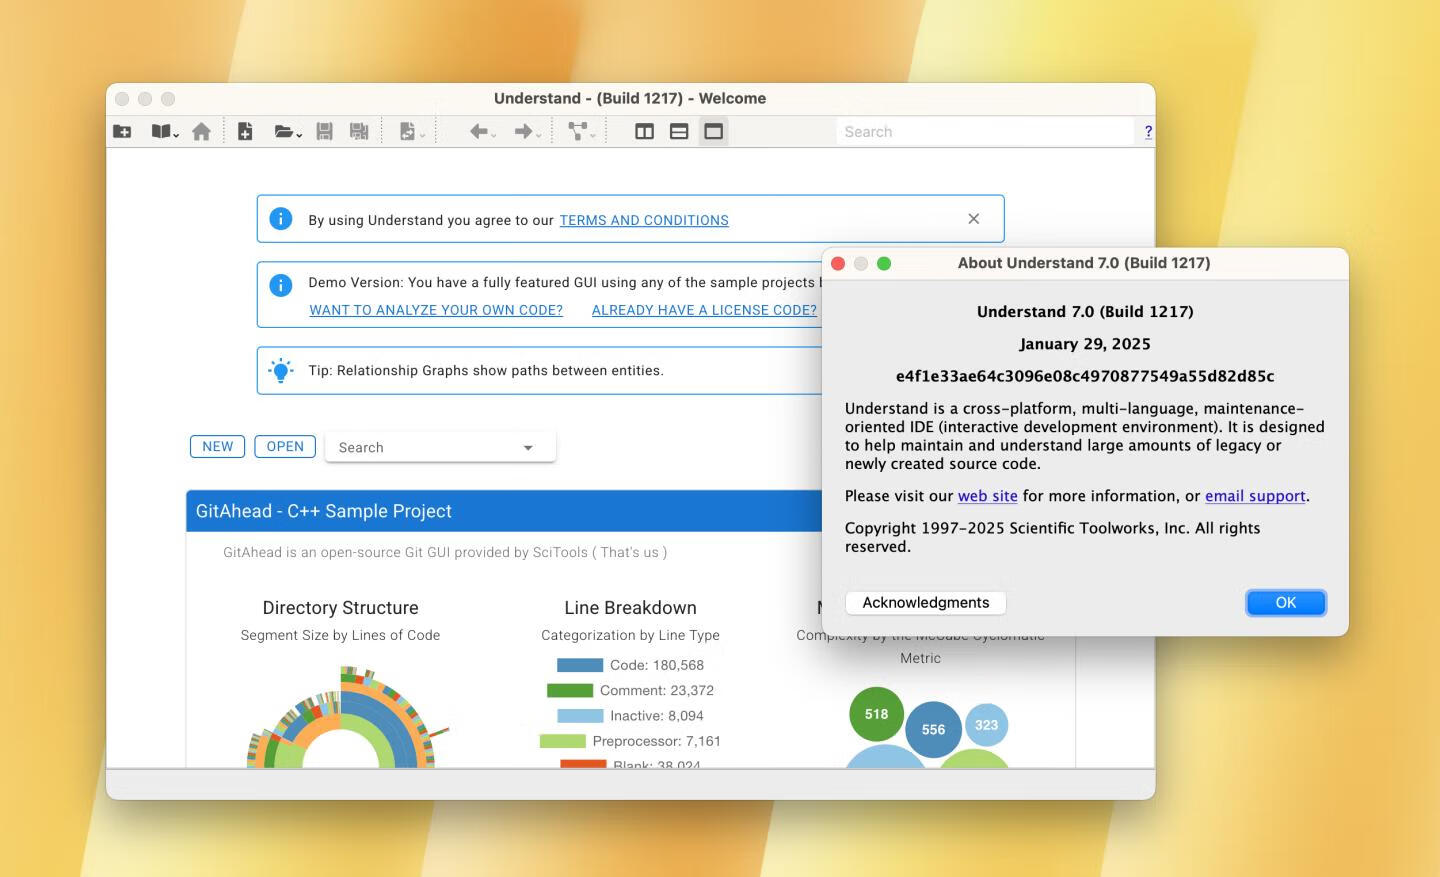The width and height of the screenshot is (1440, 877).
Task: Click the Line Breakdown heading
Action: point(630,608)
